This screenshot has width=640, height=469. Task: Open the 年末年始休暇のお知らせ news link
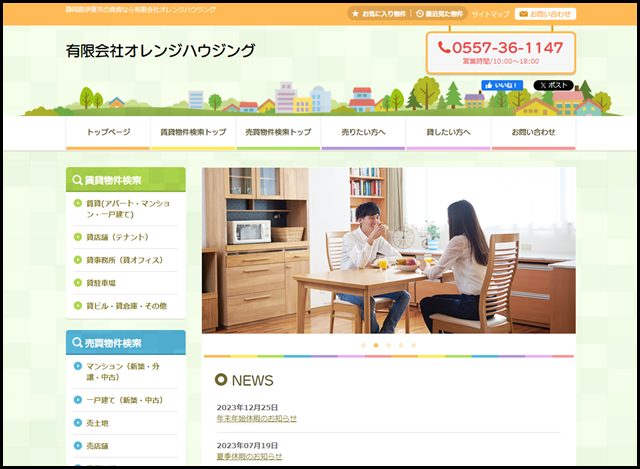[x=256, y=418]
